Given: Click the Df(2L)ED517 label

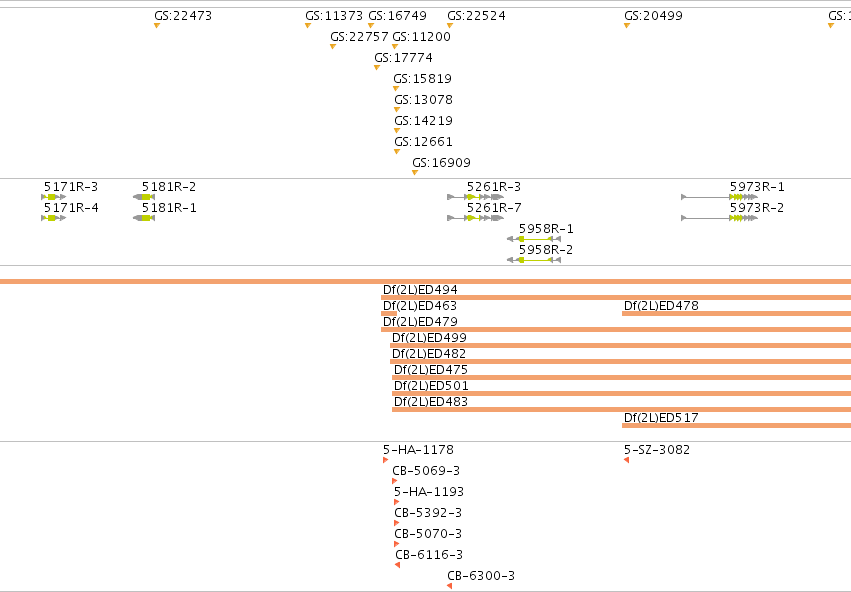Looking at the screenshot, I should point(661,418).
